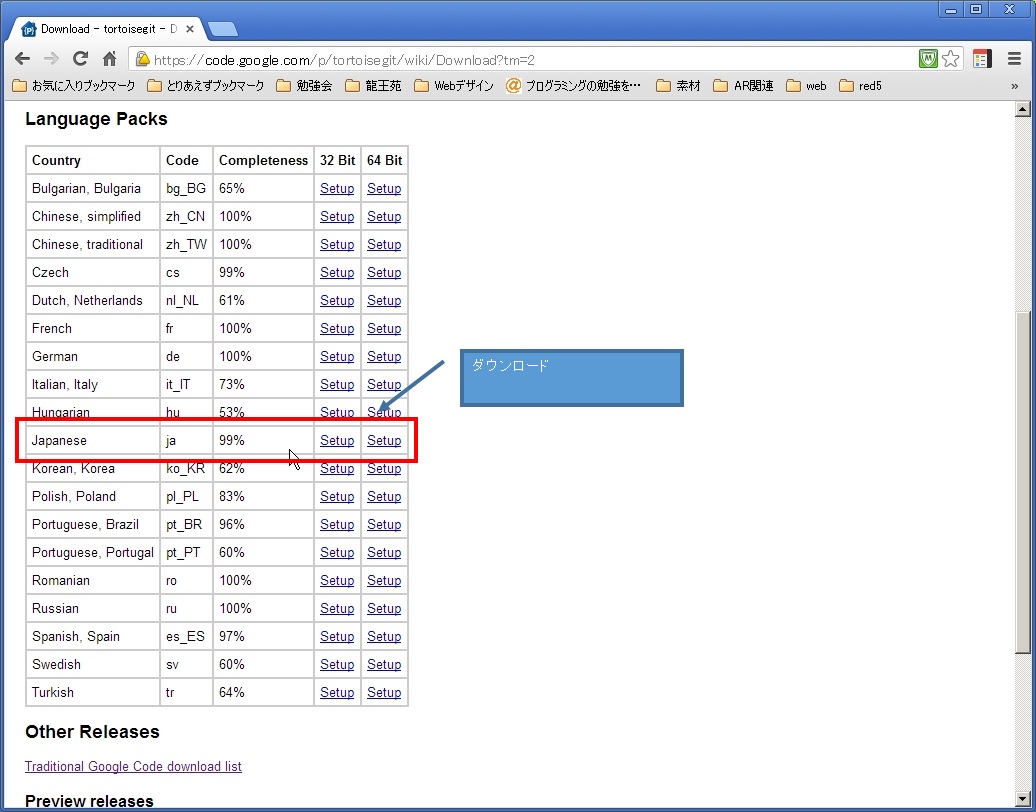Download Dutch 32 Bit Setup
The height and width of the screenshot is (812, 1036).
pyautogui.click(x=337, y=301)
